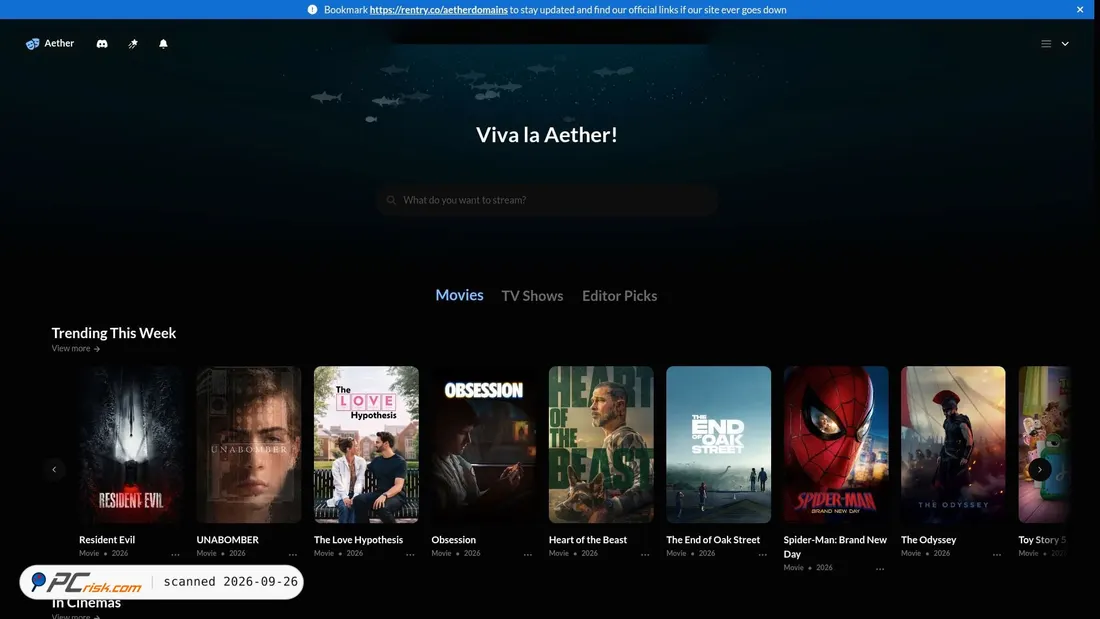Open The Love Hypothesis poster
This screenshot has width=1100, height=619.
point(366,444)
